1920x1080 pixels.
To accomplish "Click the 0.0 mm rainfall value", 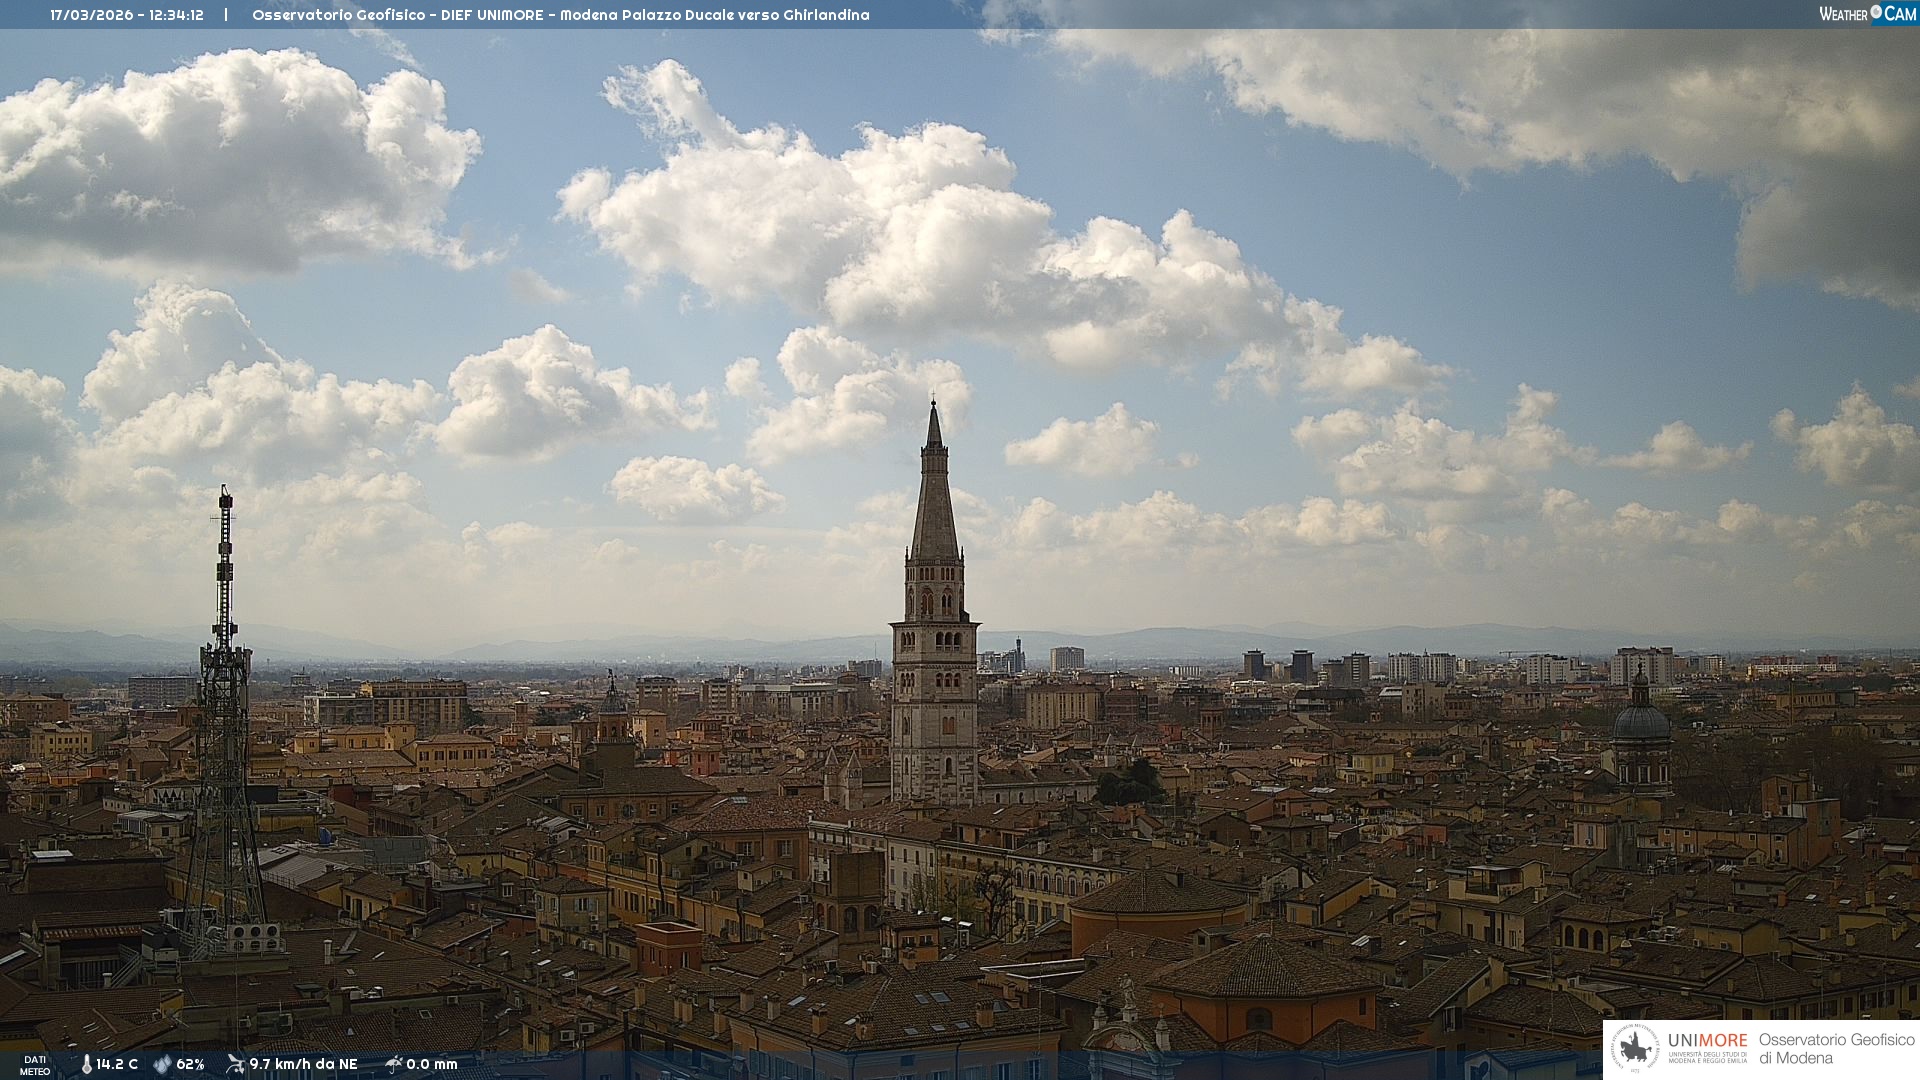I will [431, 1064].
